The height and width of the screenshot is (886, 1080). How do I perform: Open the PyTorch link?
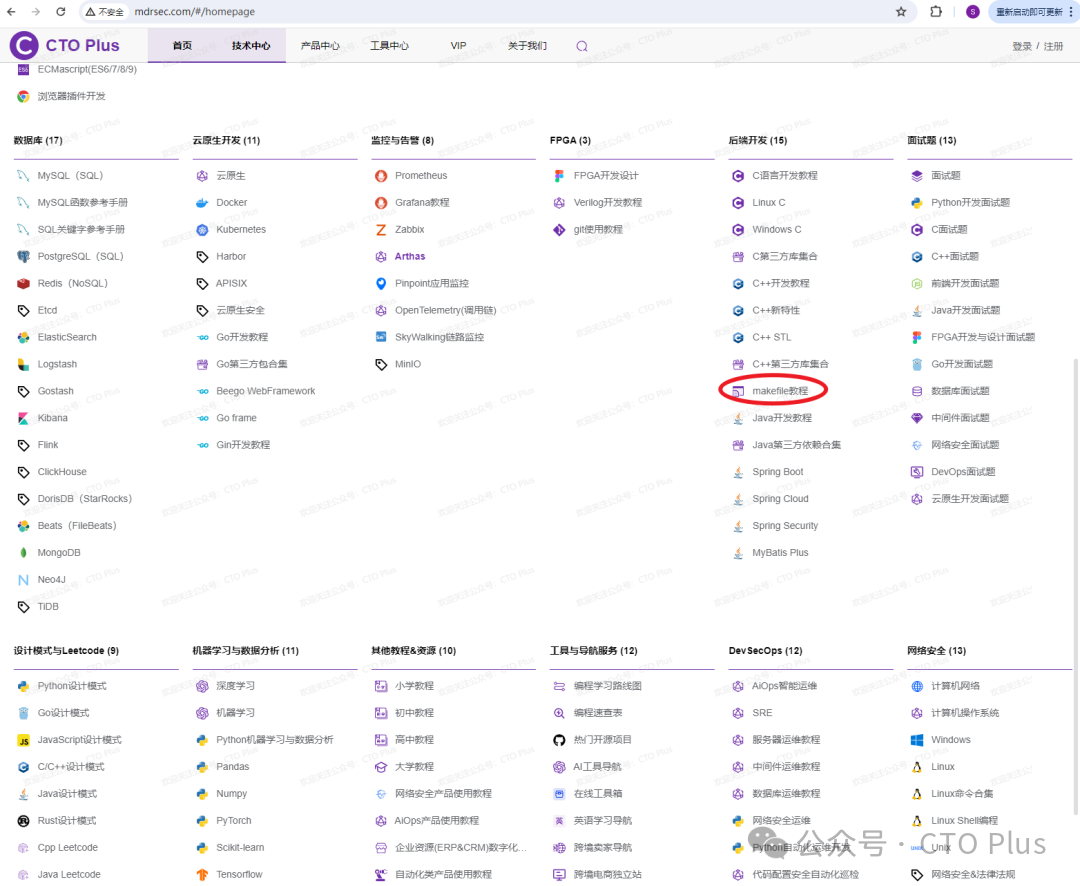click(x=233, y=821)
